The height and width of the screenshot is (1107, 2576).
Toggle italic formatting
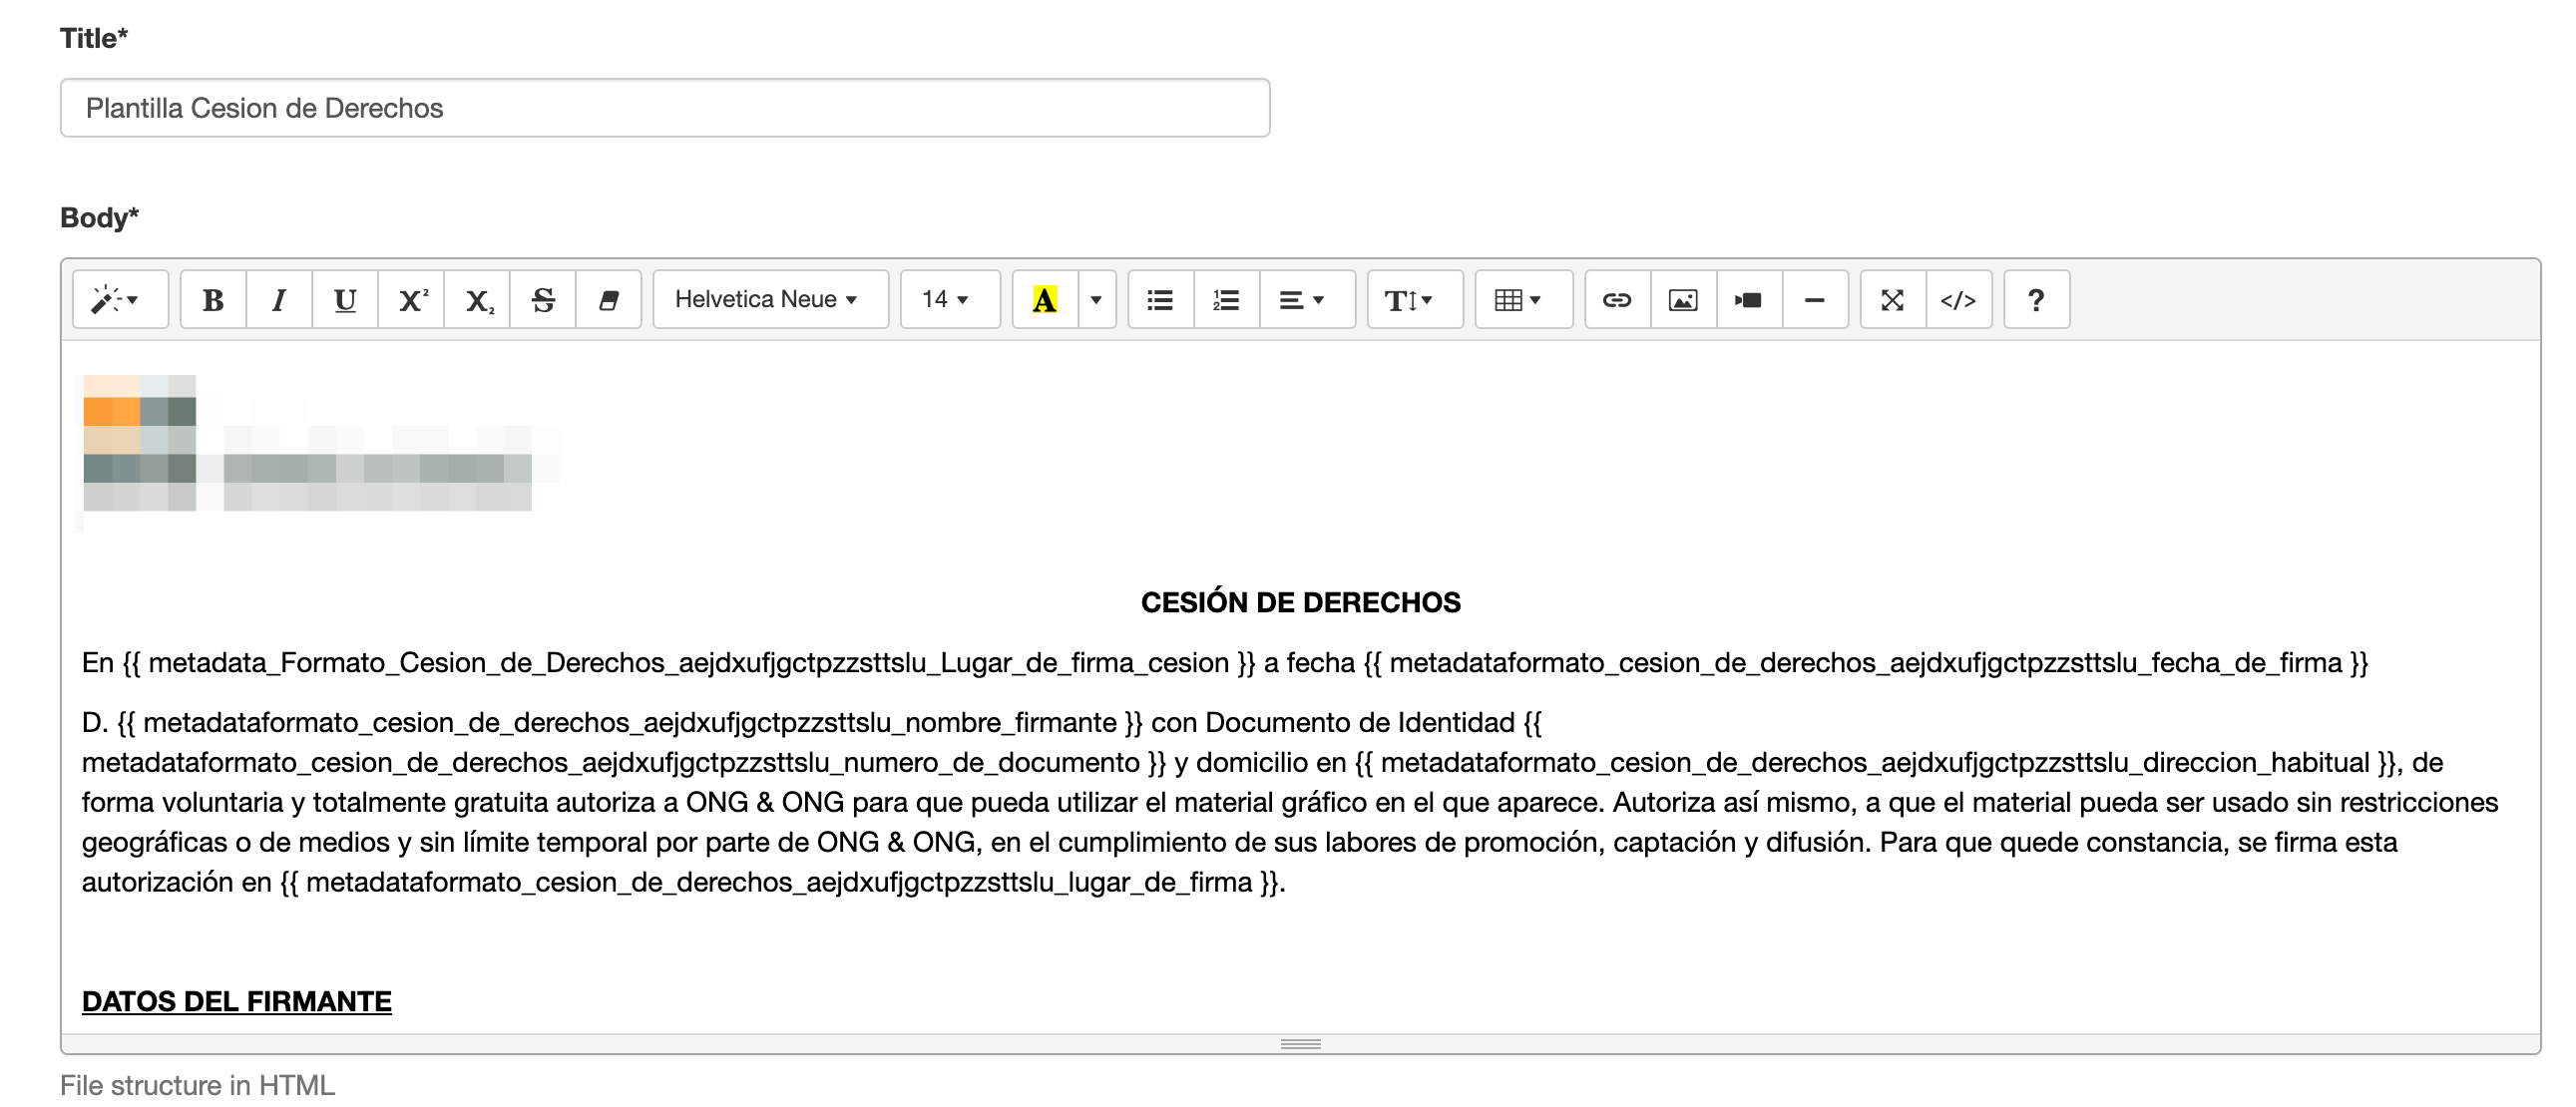pos(278,299)
